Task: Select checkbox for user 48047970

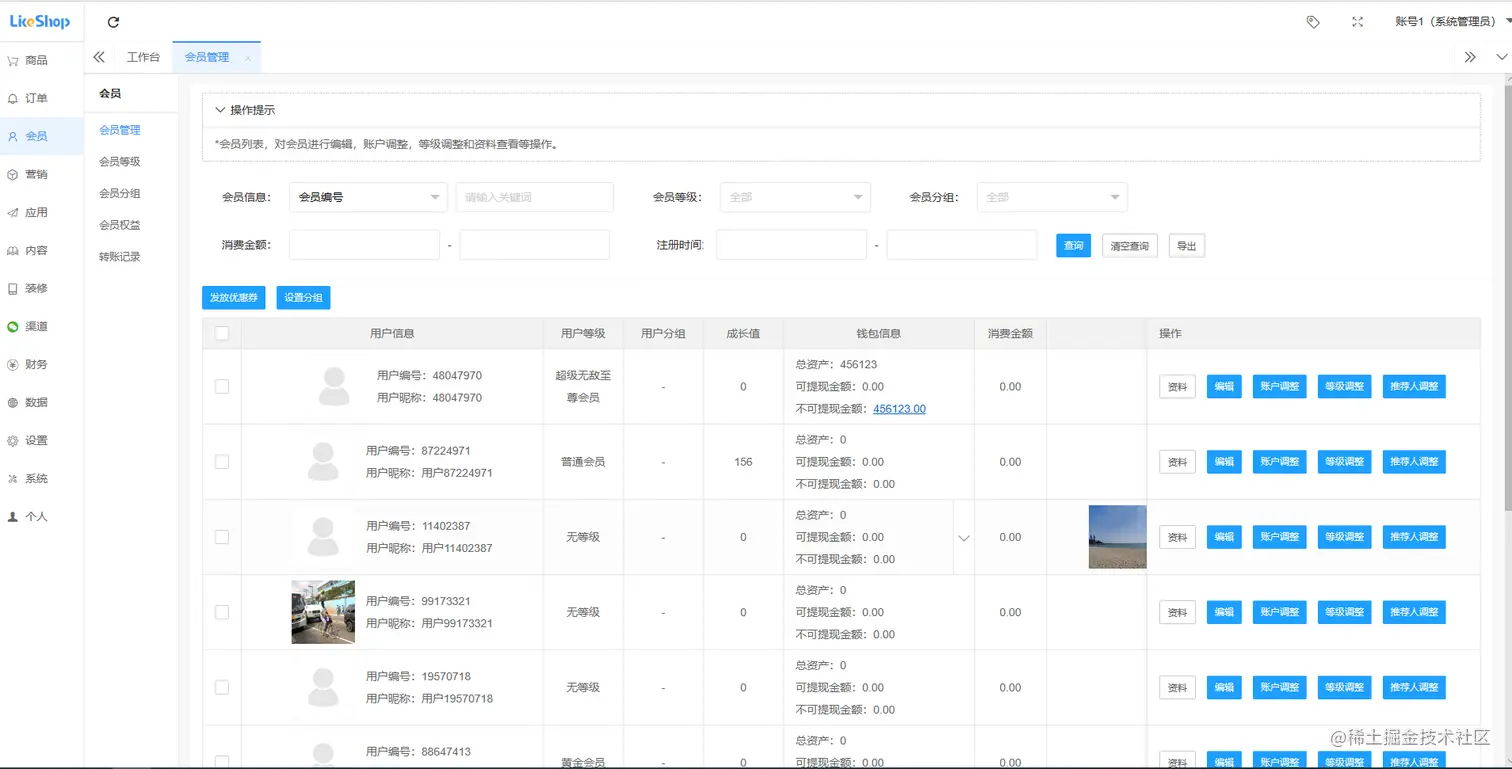Action: click(222, 386)
